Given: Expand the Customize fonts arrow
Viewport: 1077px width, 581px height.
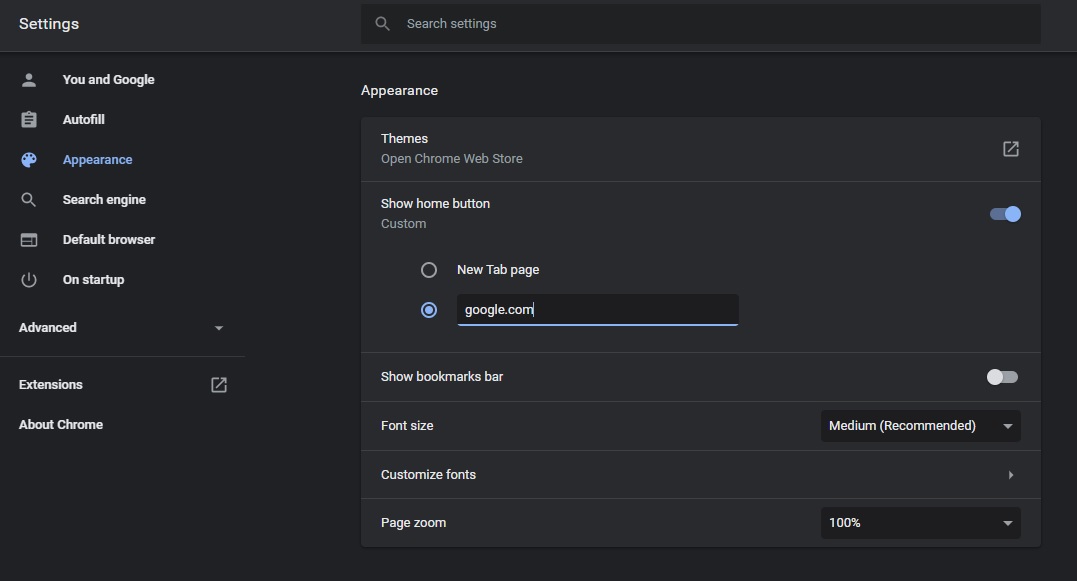Looking at the screenshot, I should [x=1010, y=475].
